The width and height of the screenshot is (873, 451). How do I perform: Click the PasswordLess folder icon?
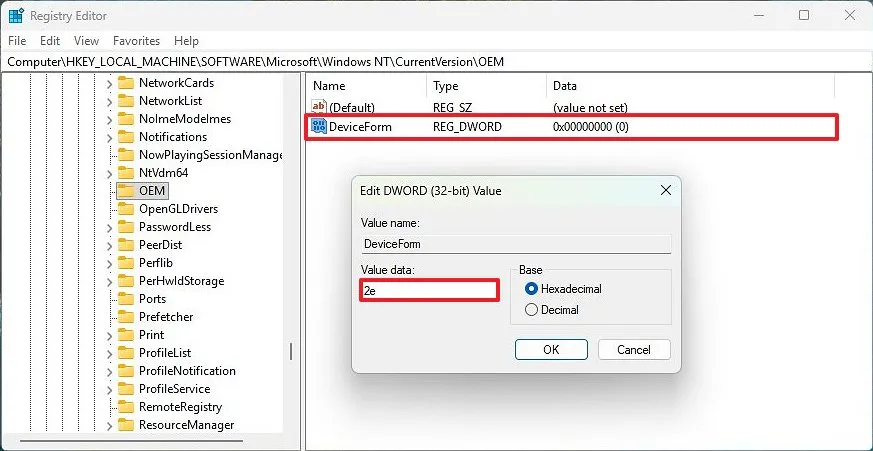[126, 227]
